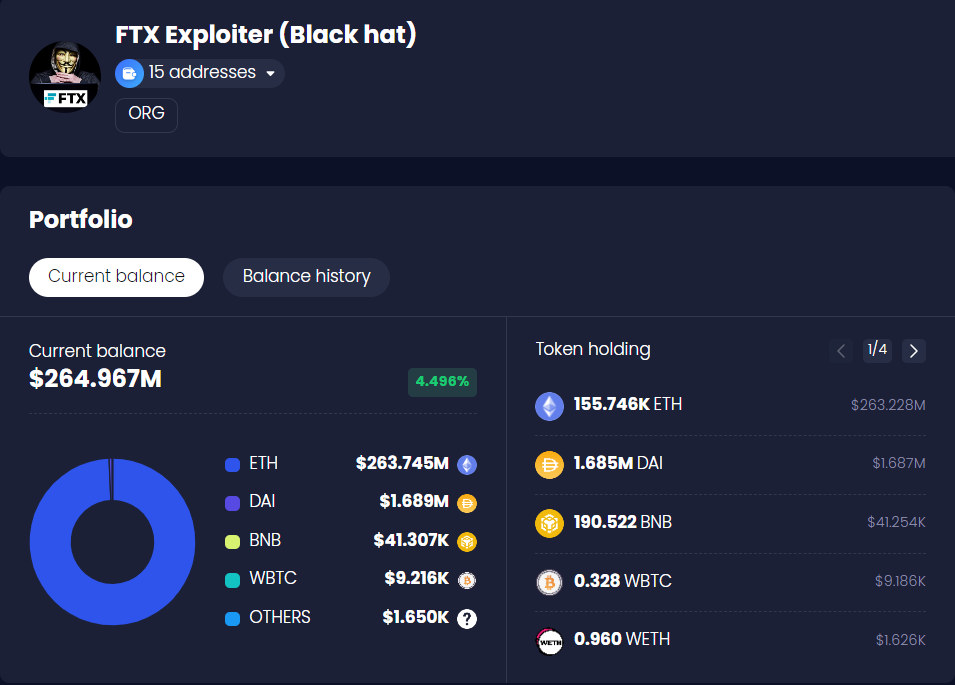Click the ETH blue legend swatch
The image size is (955, 685).
coord(233,465)
